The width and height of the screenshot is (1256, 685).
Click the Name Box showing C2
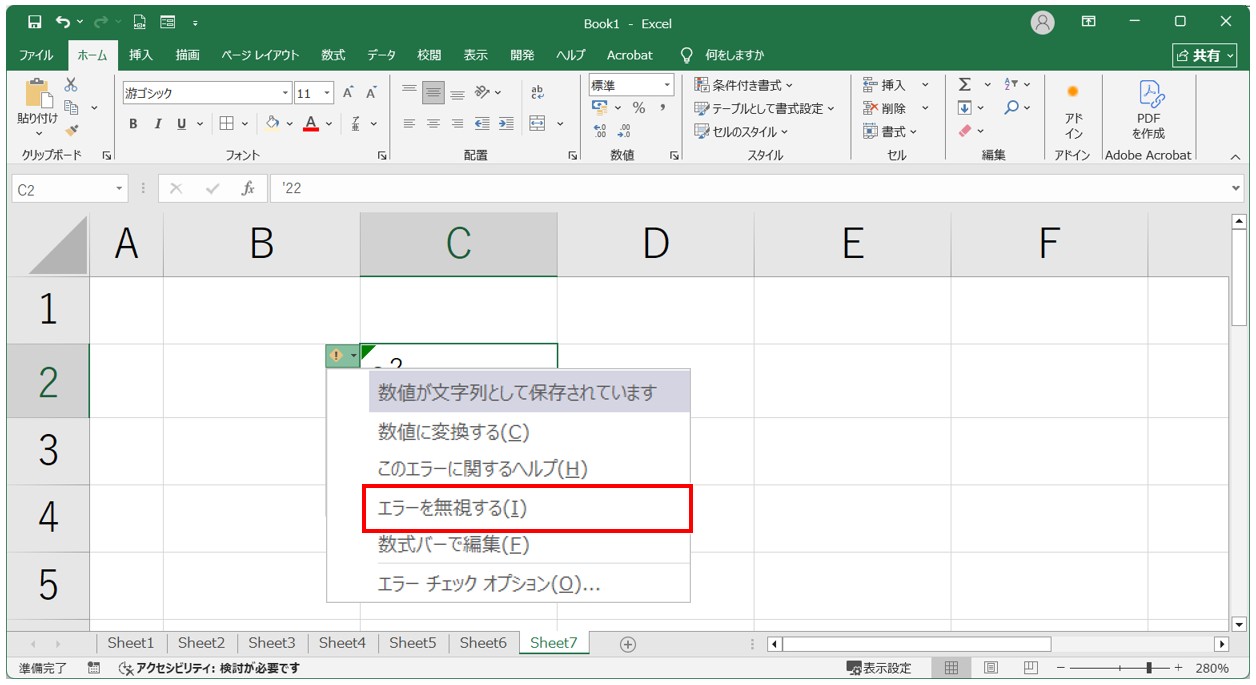[x=62, y=189]
